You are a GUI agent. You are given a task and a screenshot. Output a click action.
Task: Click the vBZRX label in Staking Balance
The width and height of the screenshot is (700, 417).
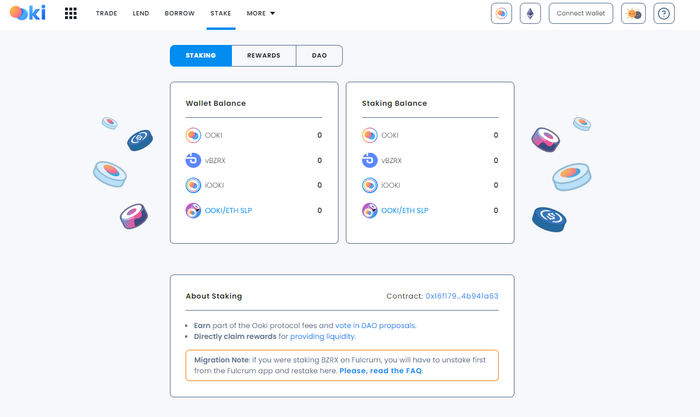(392, 160)
